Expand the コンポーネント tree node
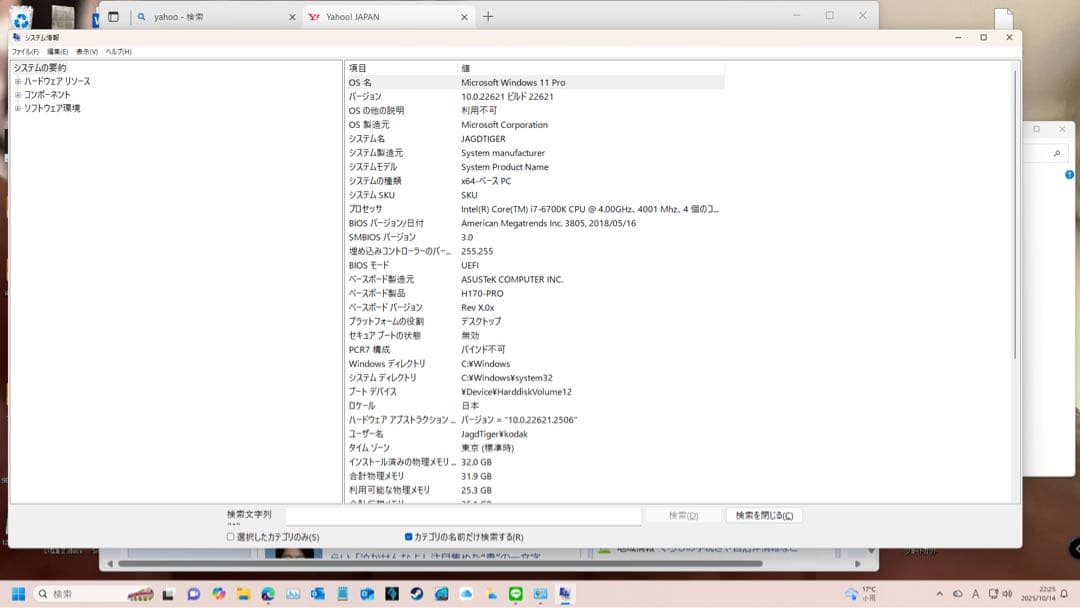 (x=17, y=95)
